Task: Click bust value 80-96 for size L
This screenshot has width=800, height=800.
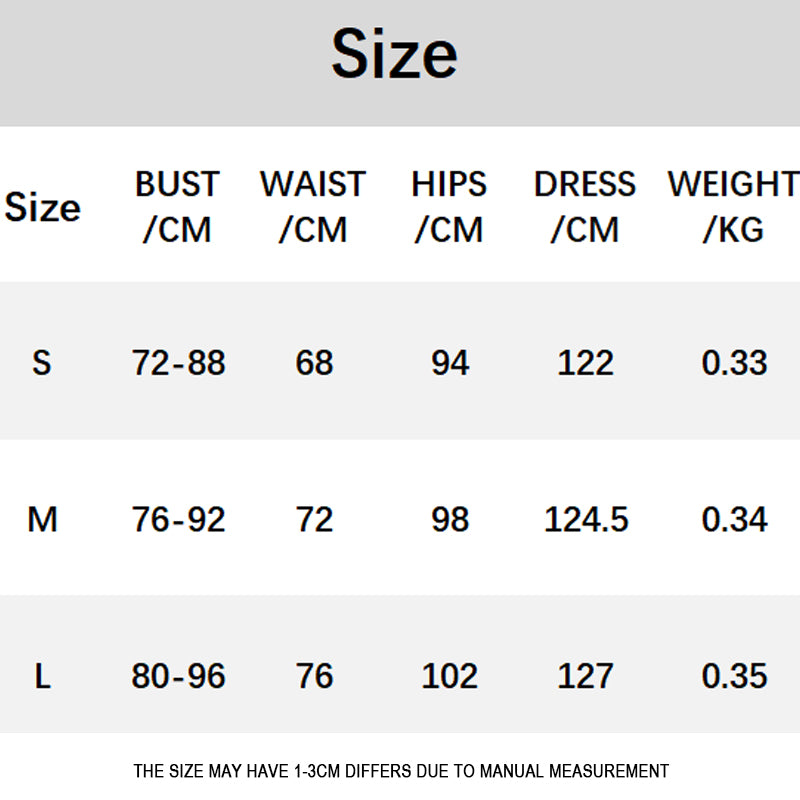Action: pyautogui.click(x=179, y=676)
